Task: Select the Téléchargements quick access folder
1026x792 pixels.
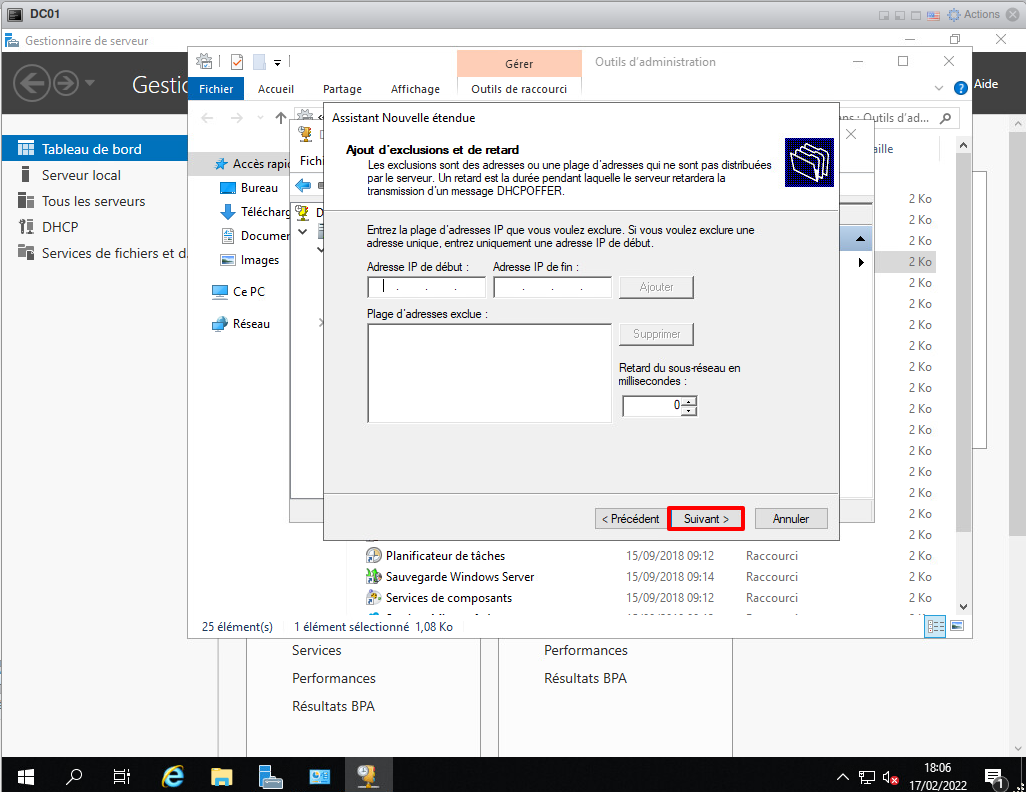Action: pyautogui.click(x=264, y=212)
